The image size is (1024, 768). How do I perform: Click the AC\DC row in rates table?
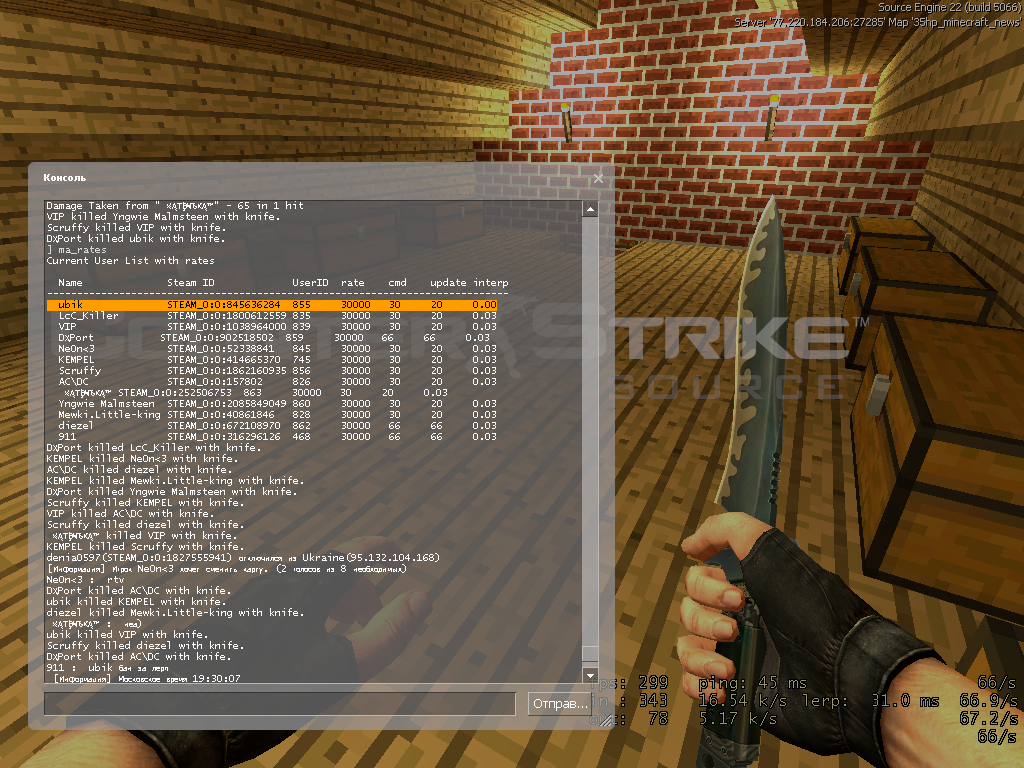(x=277, y=381)
